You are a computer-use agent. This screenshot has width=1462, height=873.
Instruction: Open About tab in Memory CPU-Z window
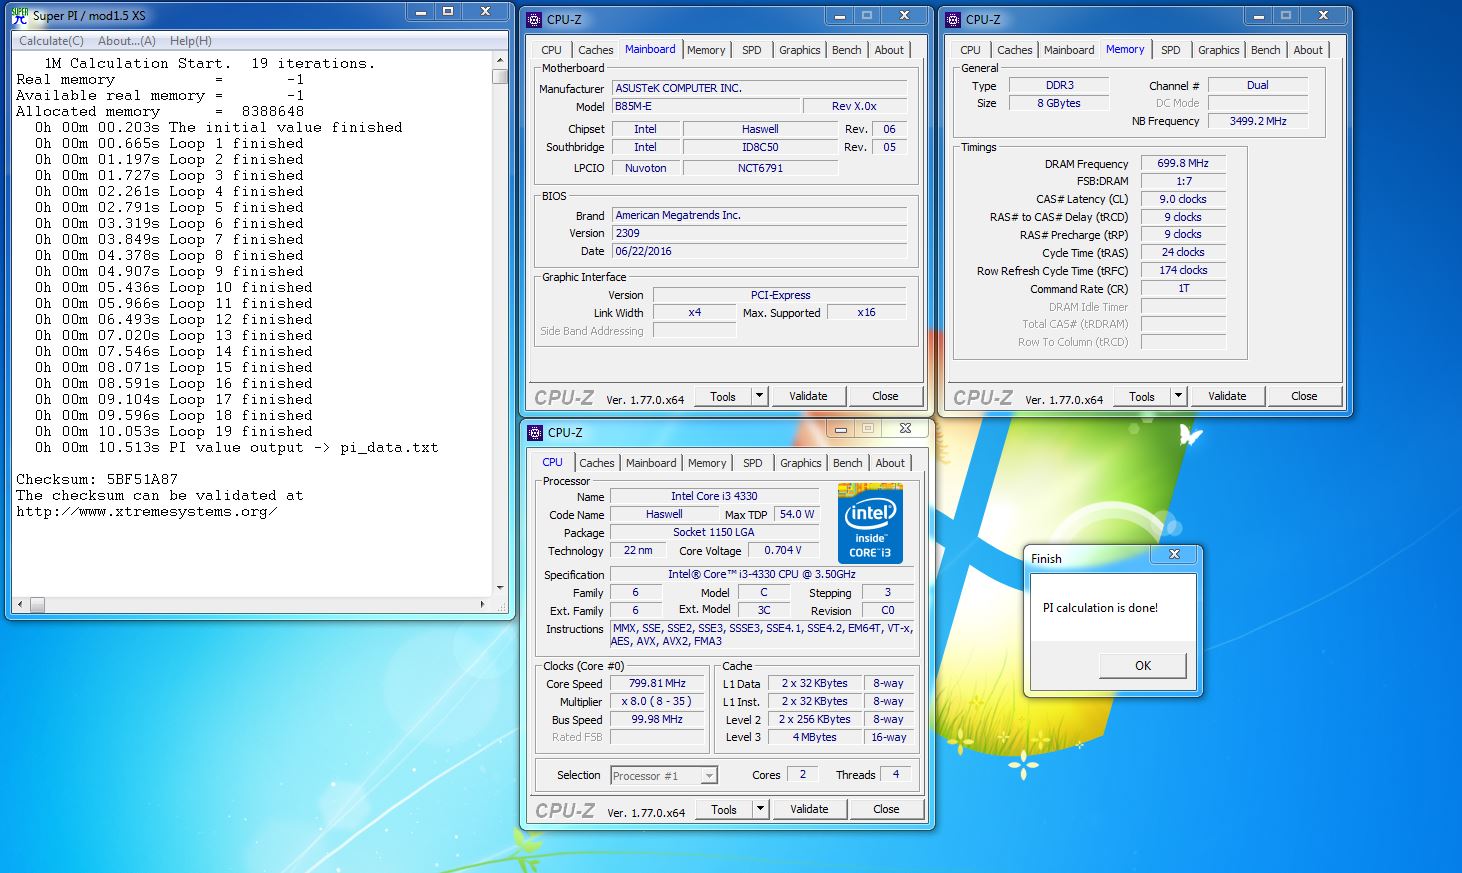click(1308, 50)
